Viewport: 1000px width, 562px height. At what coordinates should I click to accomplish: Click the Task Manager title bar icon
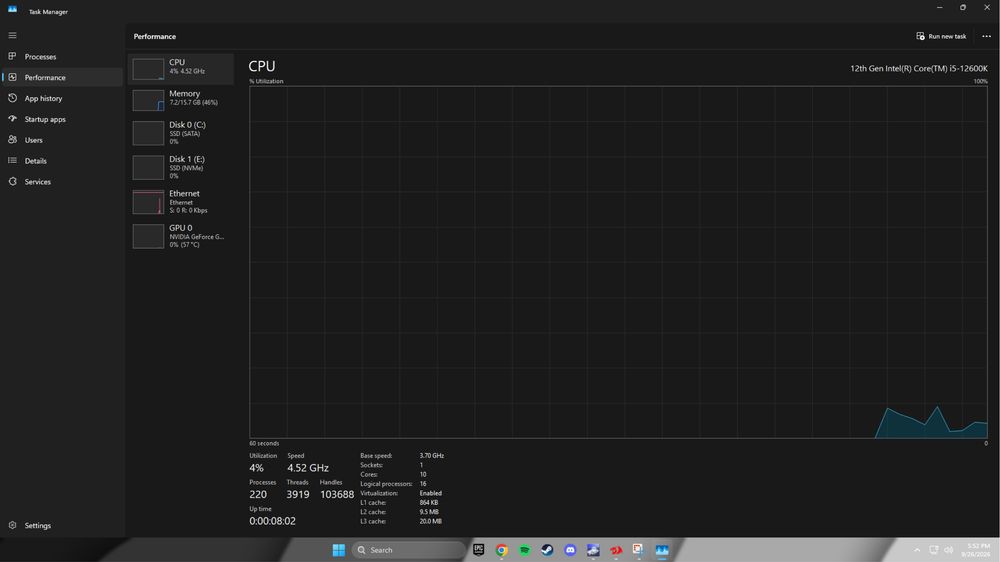[x=12, y=9]
